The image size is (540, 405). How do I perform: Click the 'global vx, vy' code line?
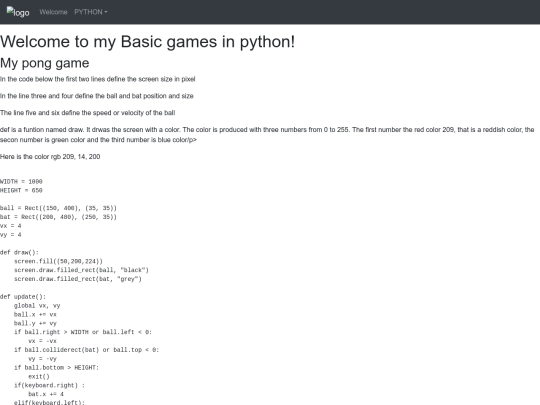pyautogui.click(x=37, y=306)
